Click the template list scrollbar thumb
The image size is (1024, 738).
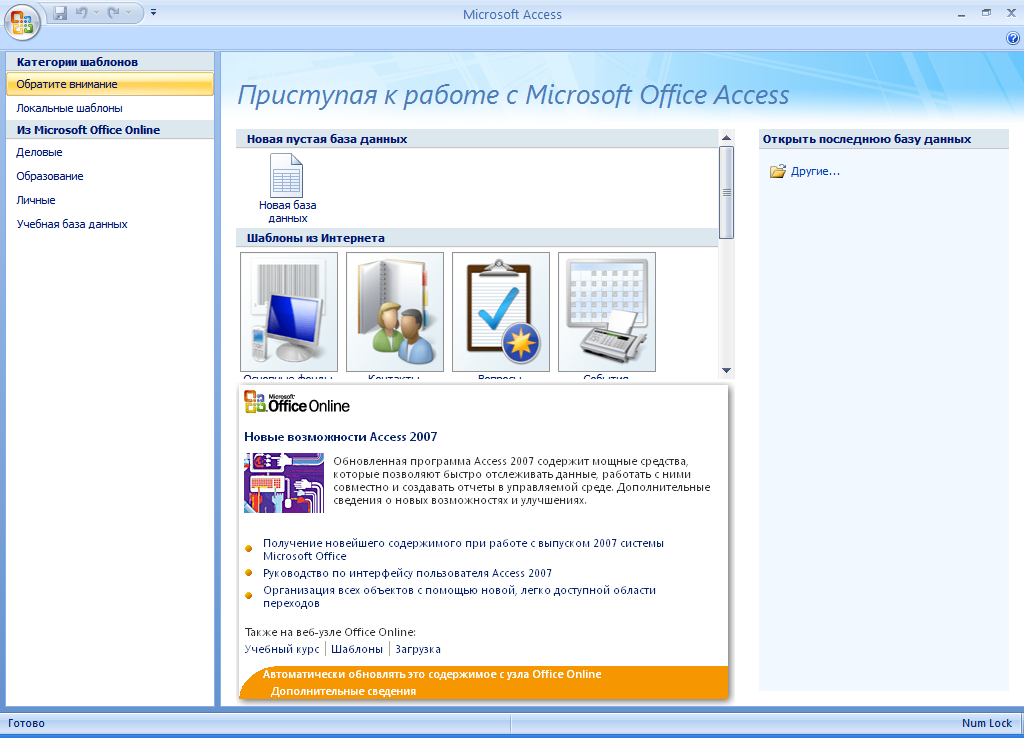click(x=726, y=193)
